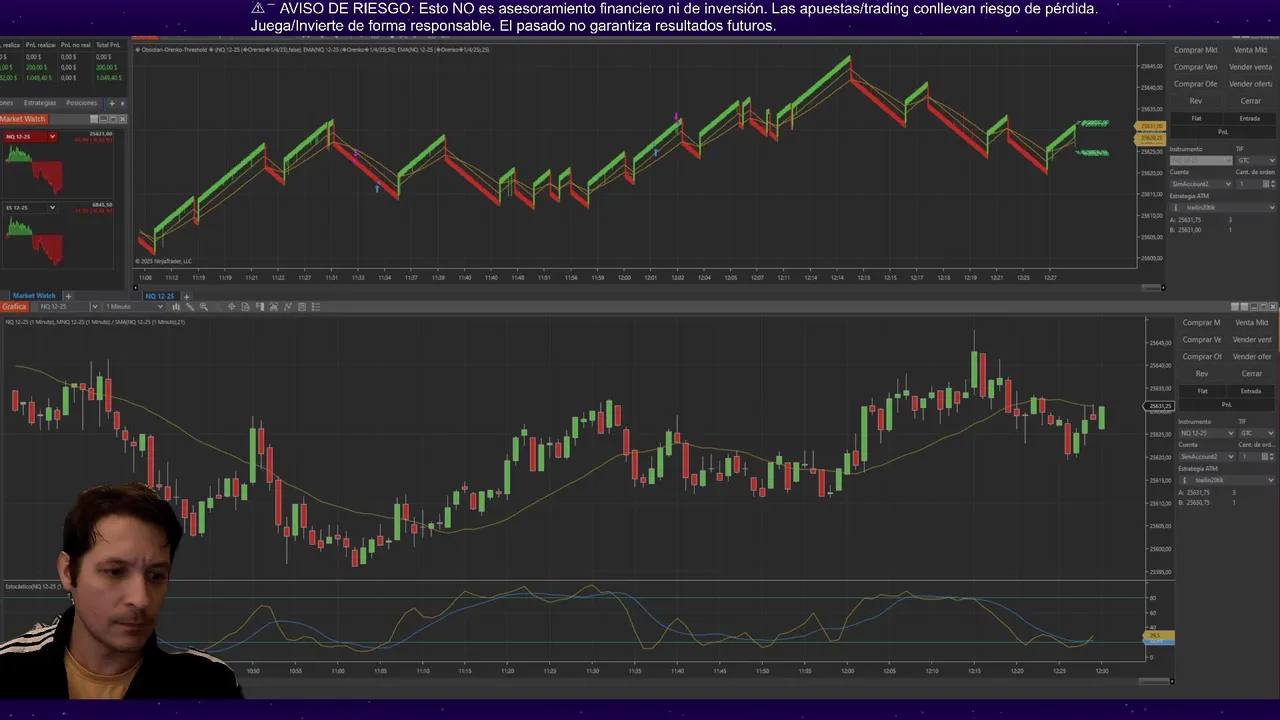The width and height of the screenshot is (1280, 720).
Task: Open the ATM strategy dropdown in upper panel
Action: click(x=1223, y=208)
